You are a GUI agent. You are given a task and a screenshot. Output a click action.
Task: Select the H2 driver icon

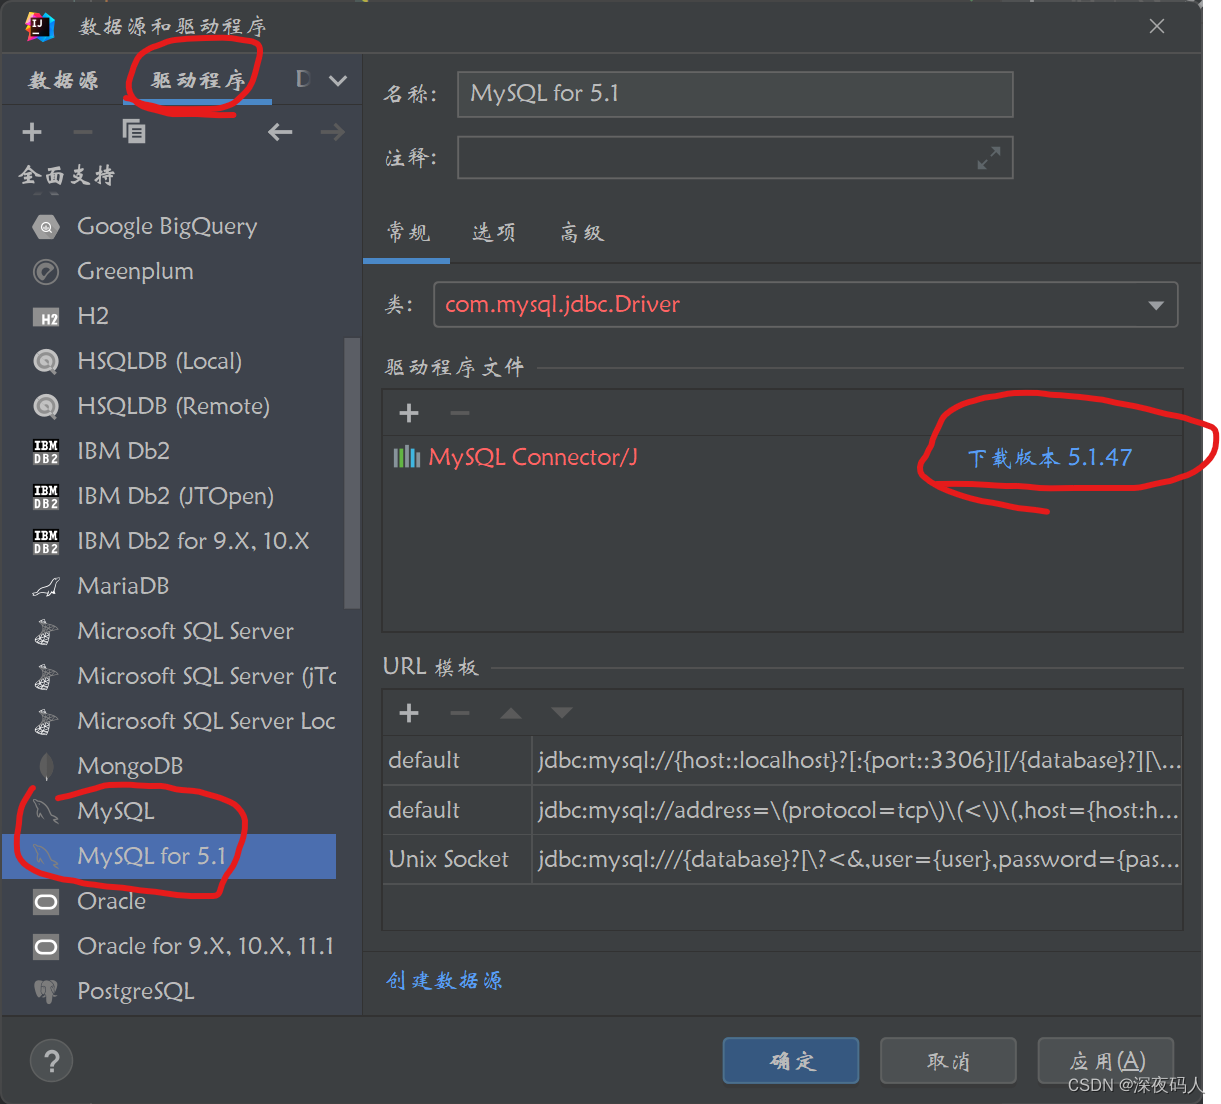tap(46, 317)
